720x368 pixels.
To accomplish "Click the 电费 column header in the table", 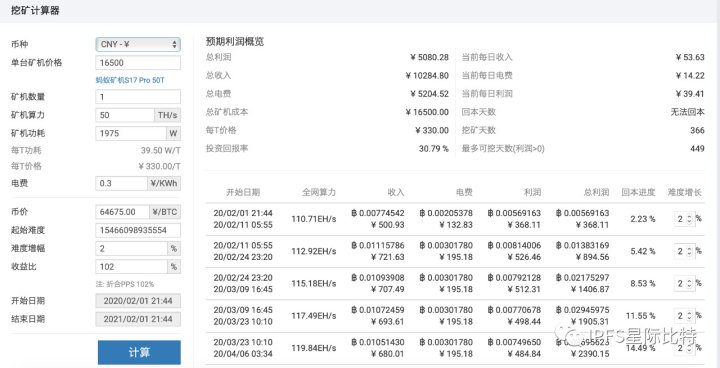I will click(x=464, y=192).
